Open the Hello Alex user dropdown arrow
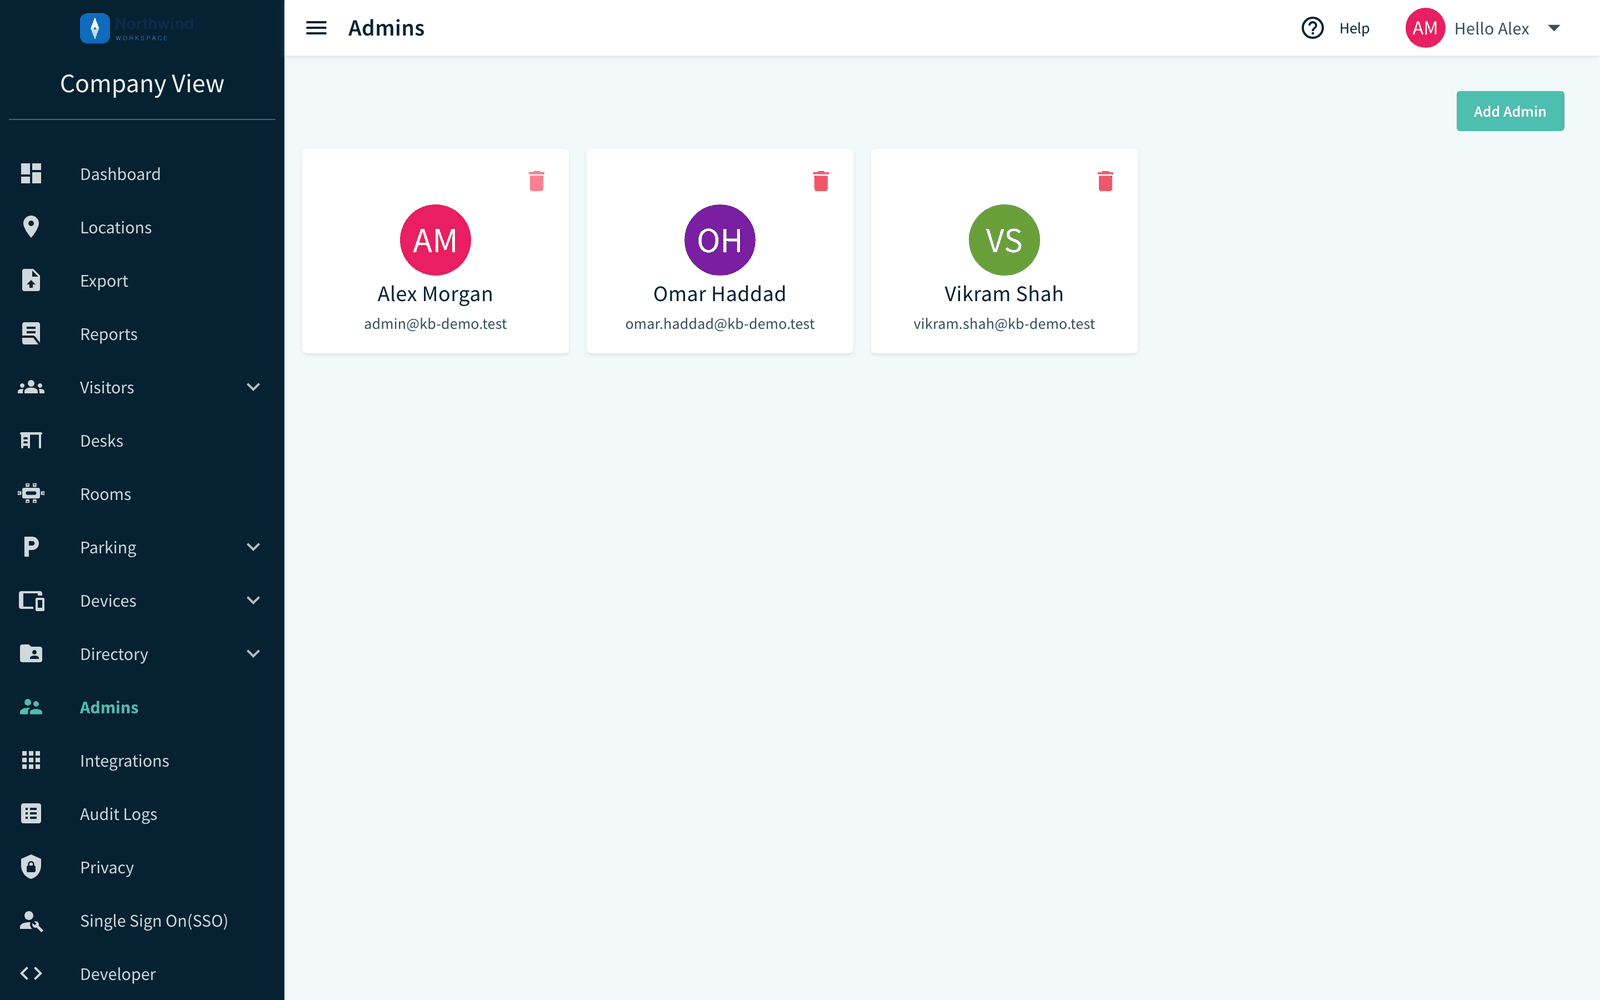 point(1554,28)
